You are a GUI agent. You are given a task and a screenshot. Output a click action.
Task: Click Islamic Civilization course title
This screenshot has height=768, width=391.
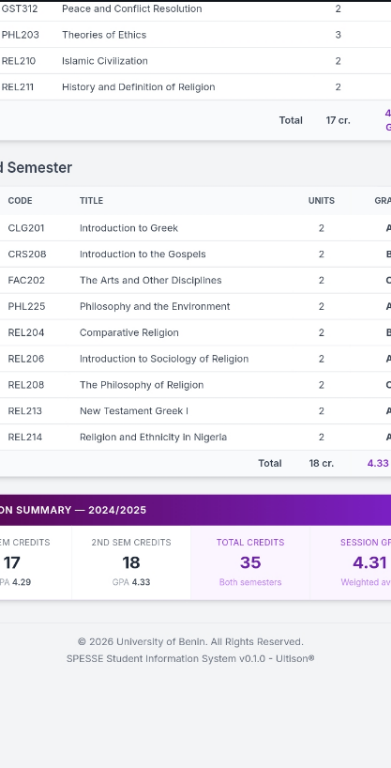click(x=105, y=61)
